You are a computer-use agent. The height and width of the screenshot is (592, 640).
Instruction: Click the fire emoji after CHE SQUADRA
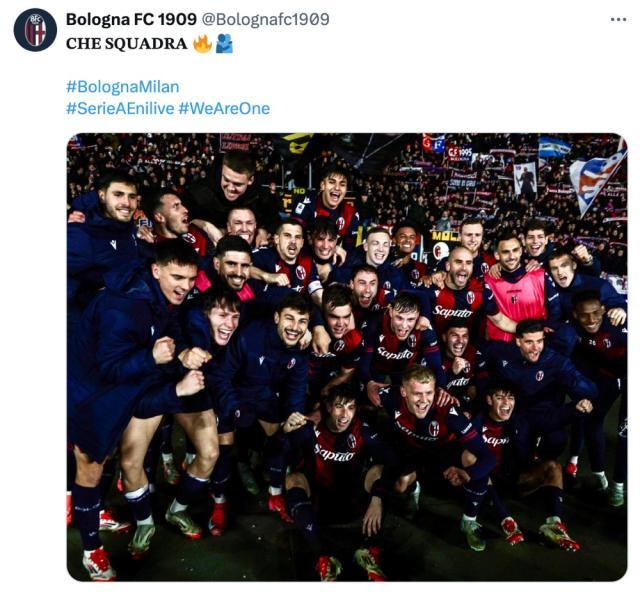coord(202,44)
